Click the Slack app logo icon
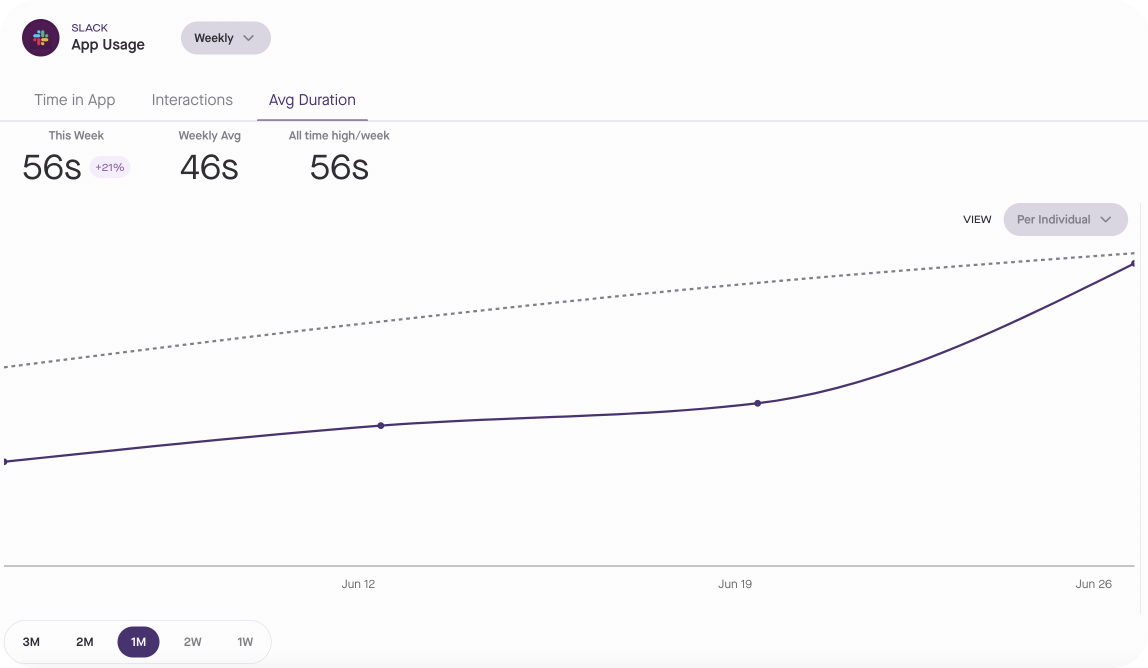 (x=40, y=37)
